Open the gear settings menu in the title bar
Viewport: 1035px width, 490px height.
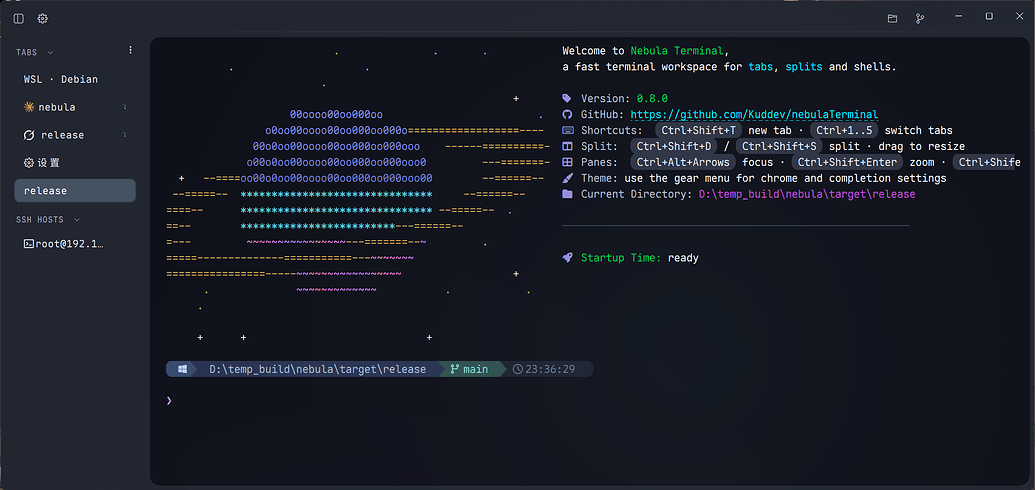pos(42,18)
